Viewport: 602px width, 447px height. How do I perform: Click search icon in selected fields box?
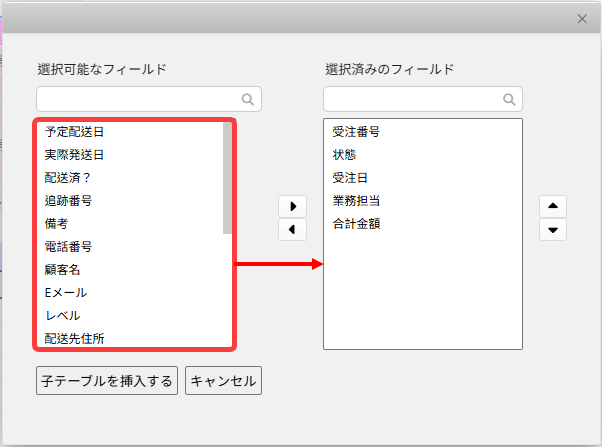click(x=509, y=99)
